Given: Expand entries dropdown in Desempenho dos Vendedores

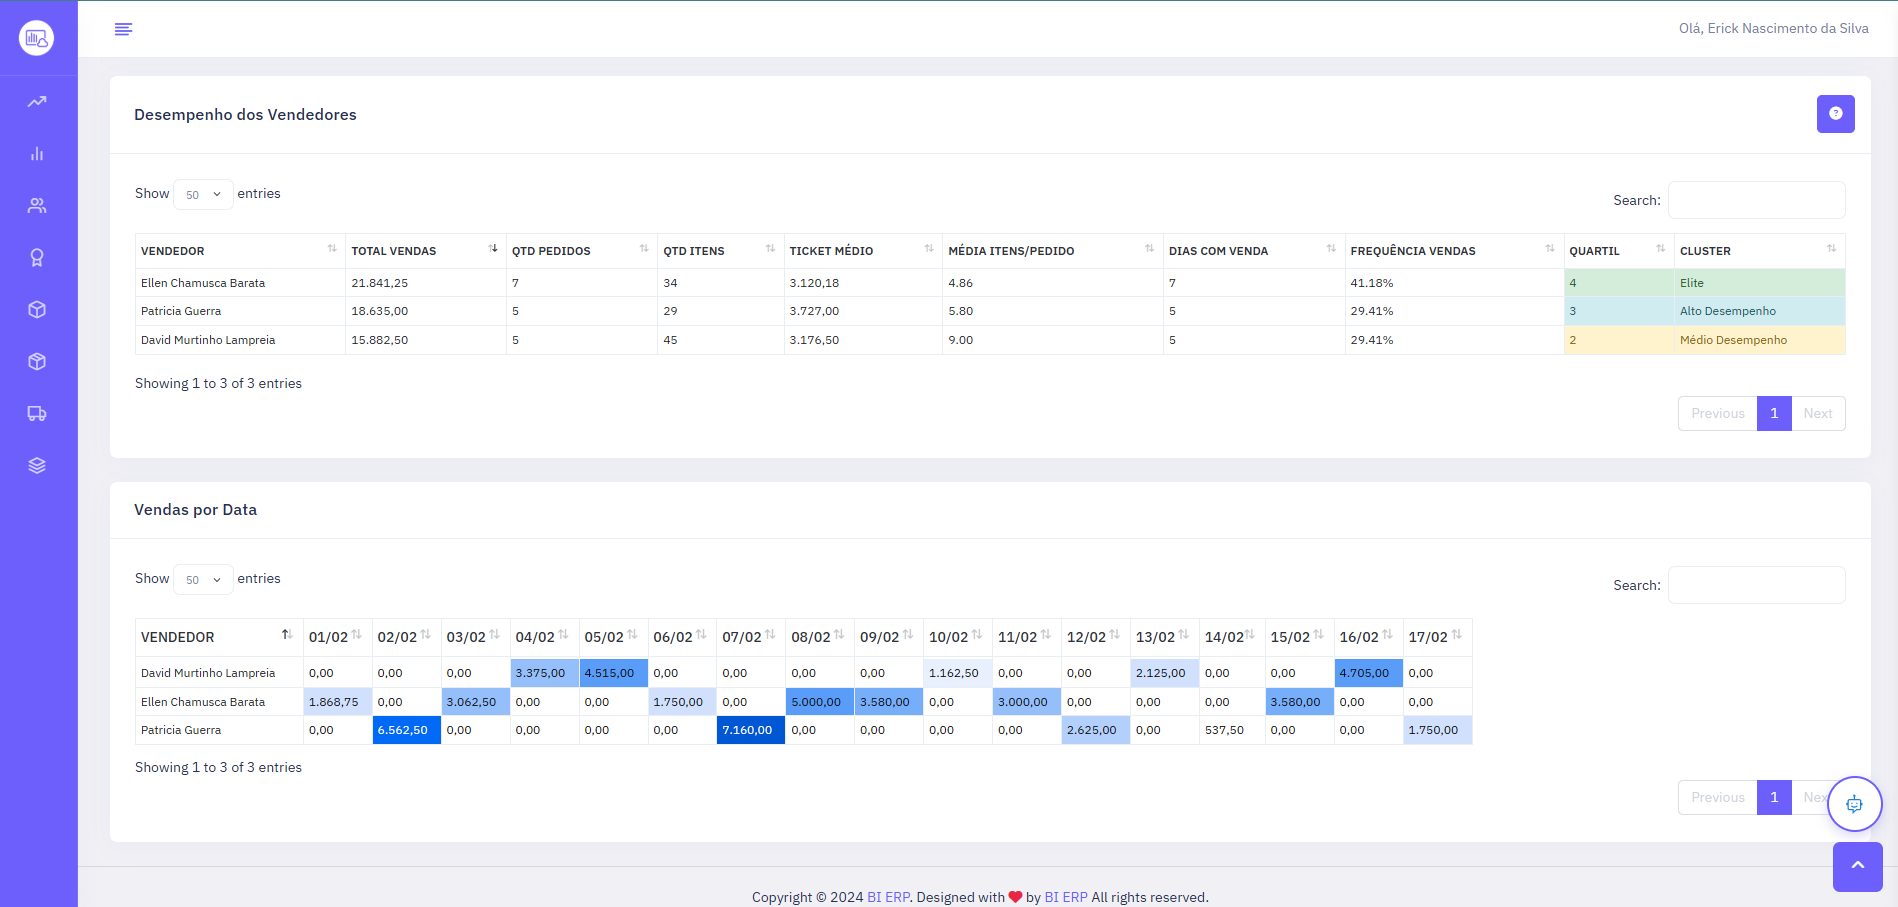Looking at the screenshot, I should pos(203,194).
